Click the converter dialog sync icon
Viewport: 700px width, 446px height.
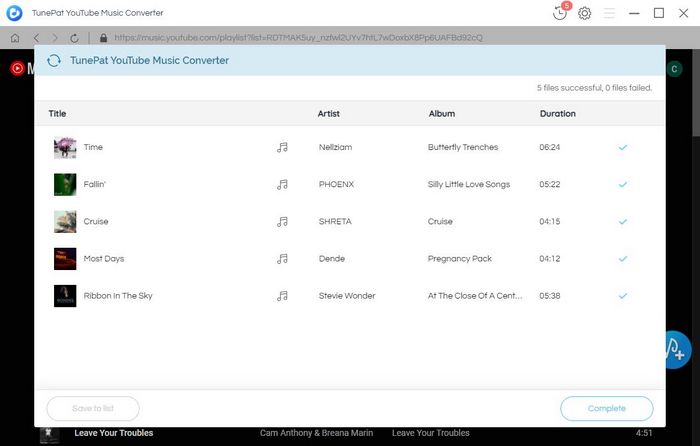[x=54, y=60]
